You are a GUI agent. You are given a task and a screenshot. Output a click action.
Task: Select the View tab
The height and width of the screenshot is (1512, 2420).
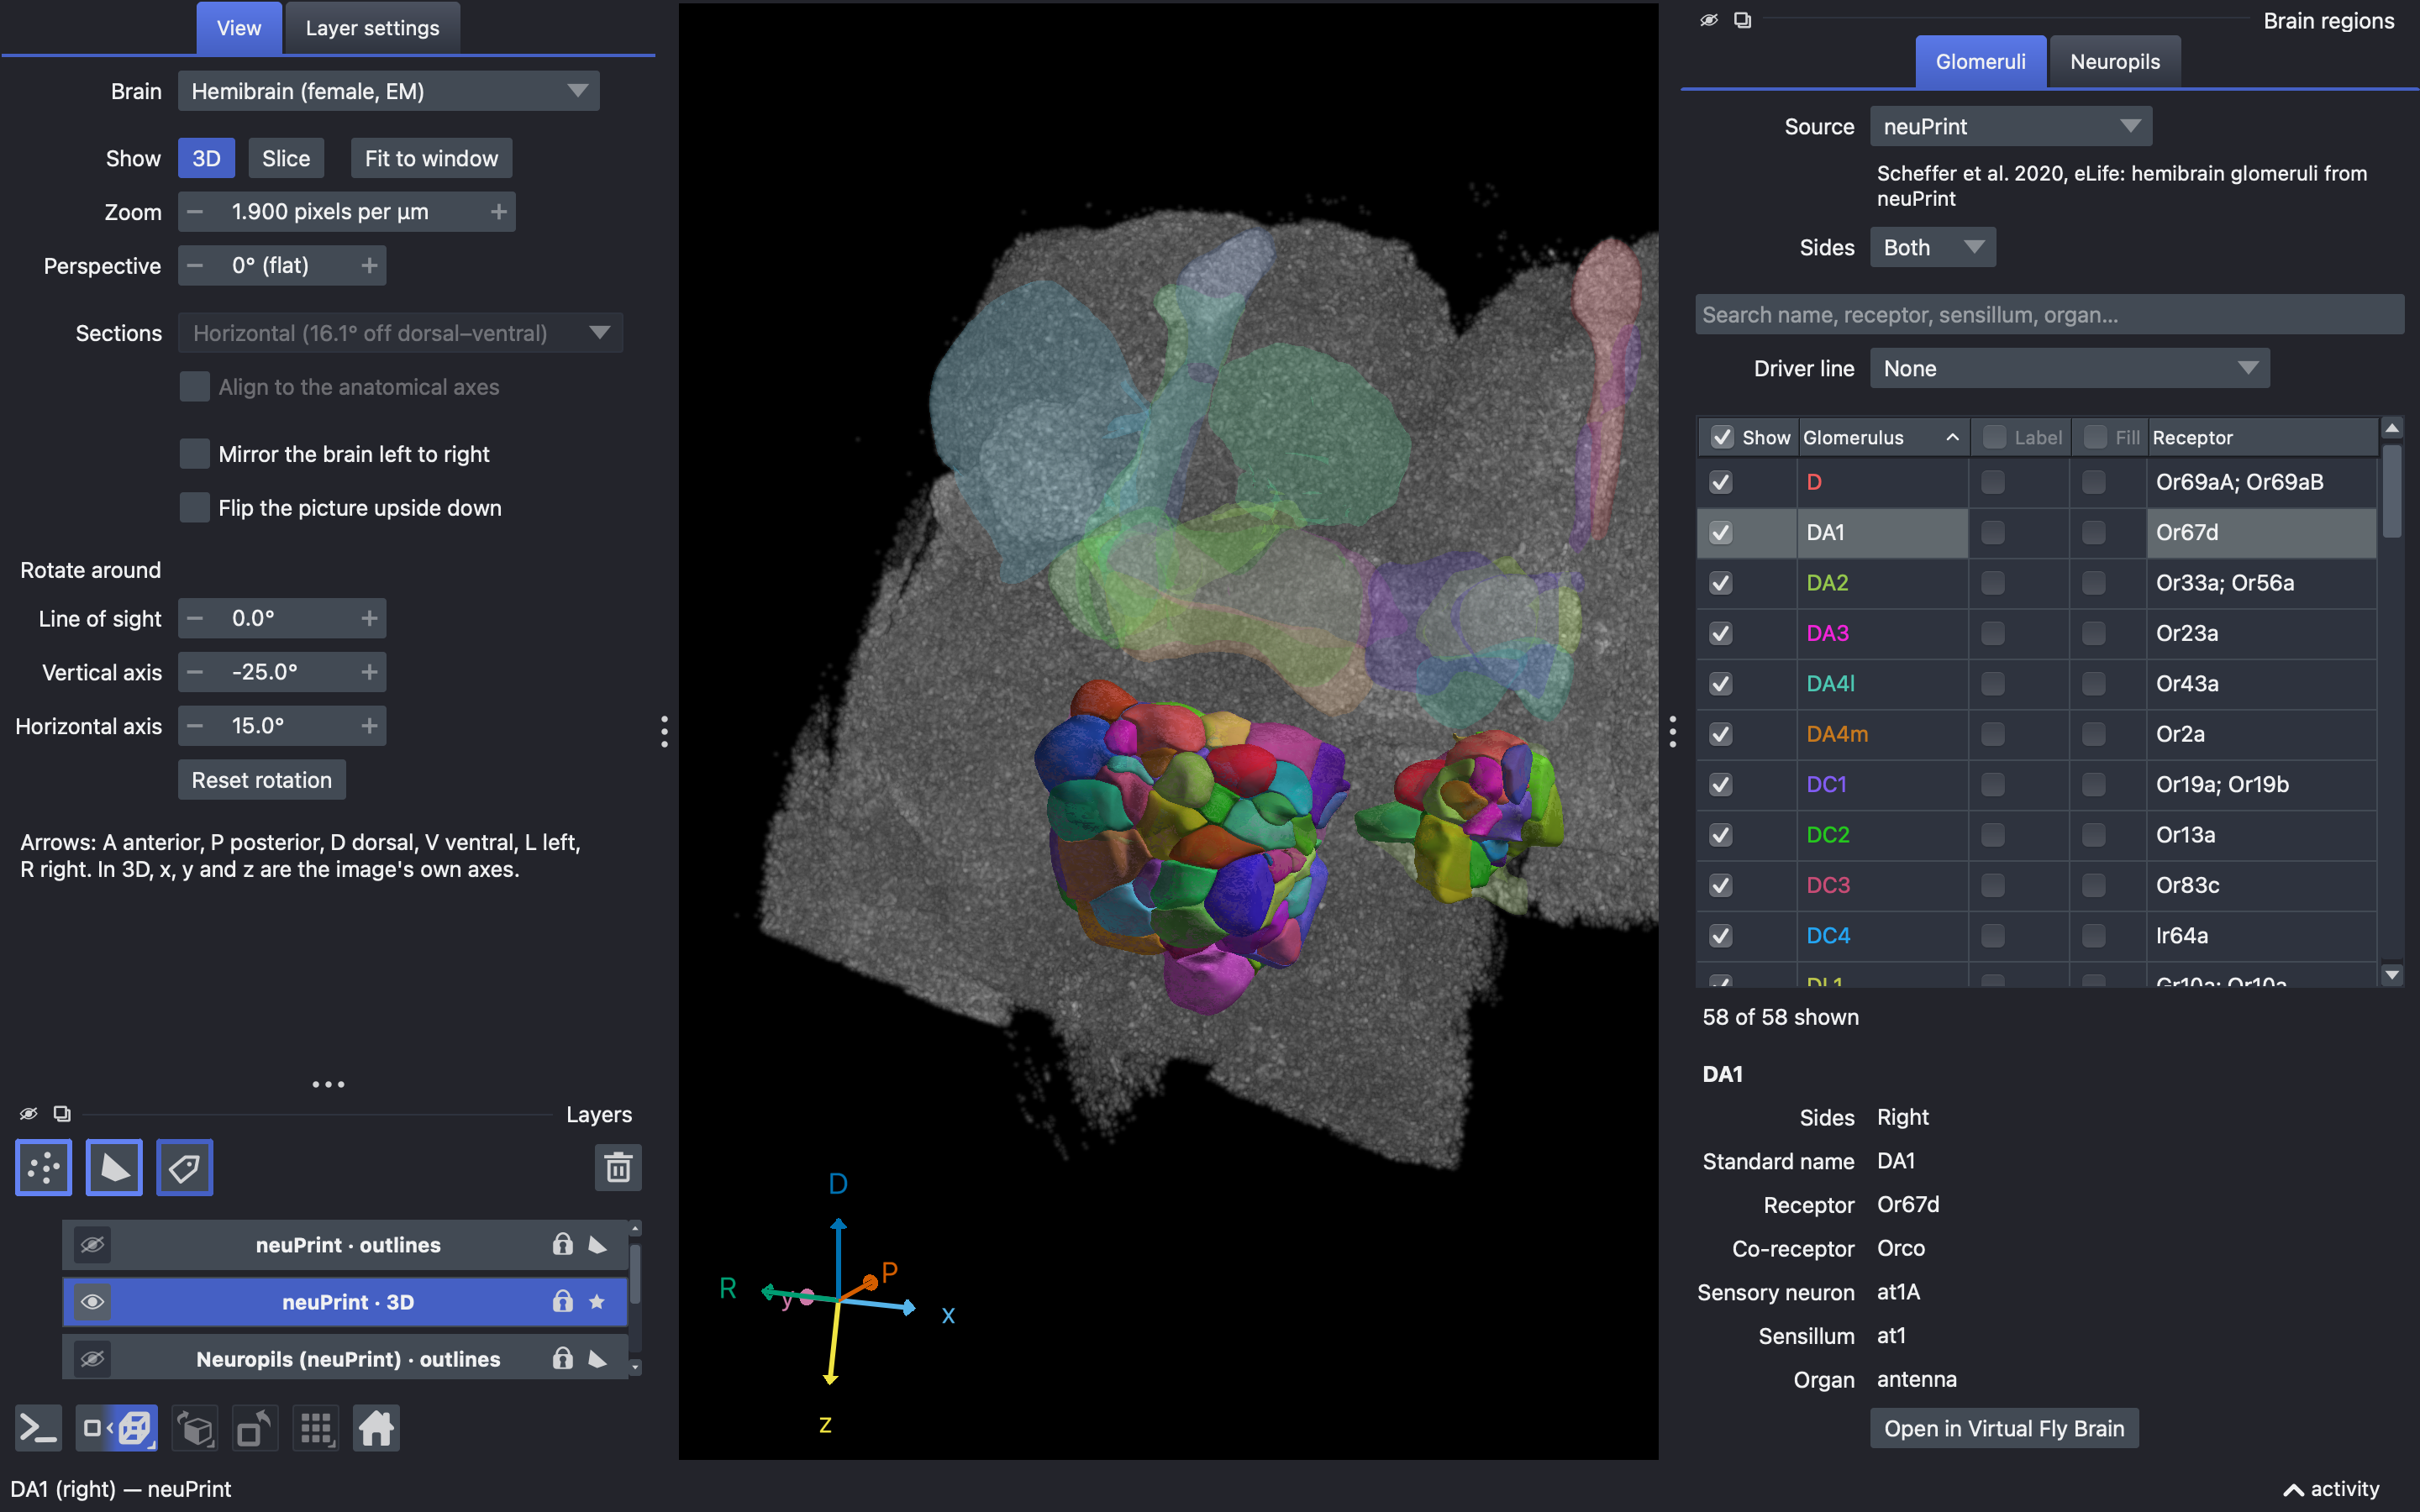pos(239,28)
